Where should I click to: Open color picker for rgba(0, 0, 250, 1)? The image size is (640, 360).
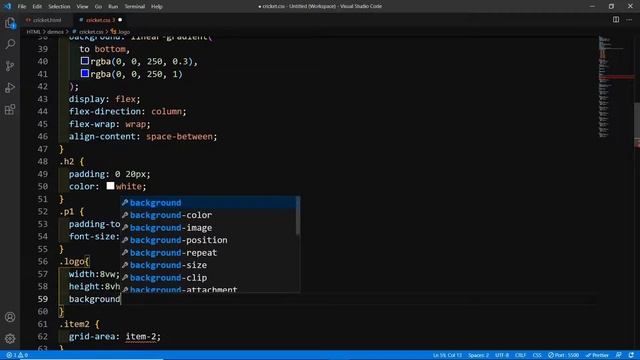[85, 73]
